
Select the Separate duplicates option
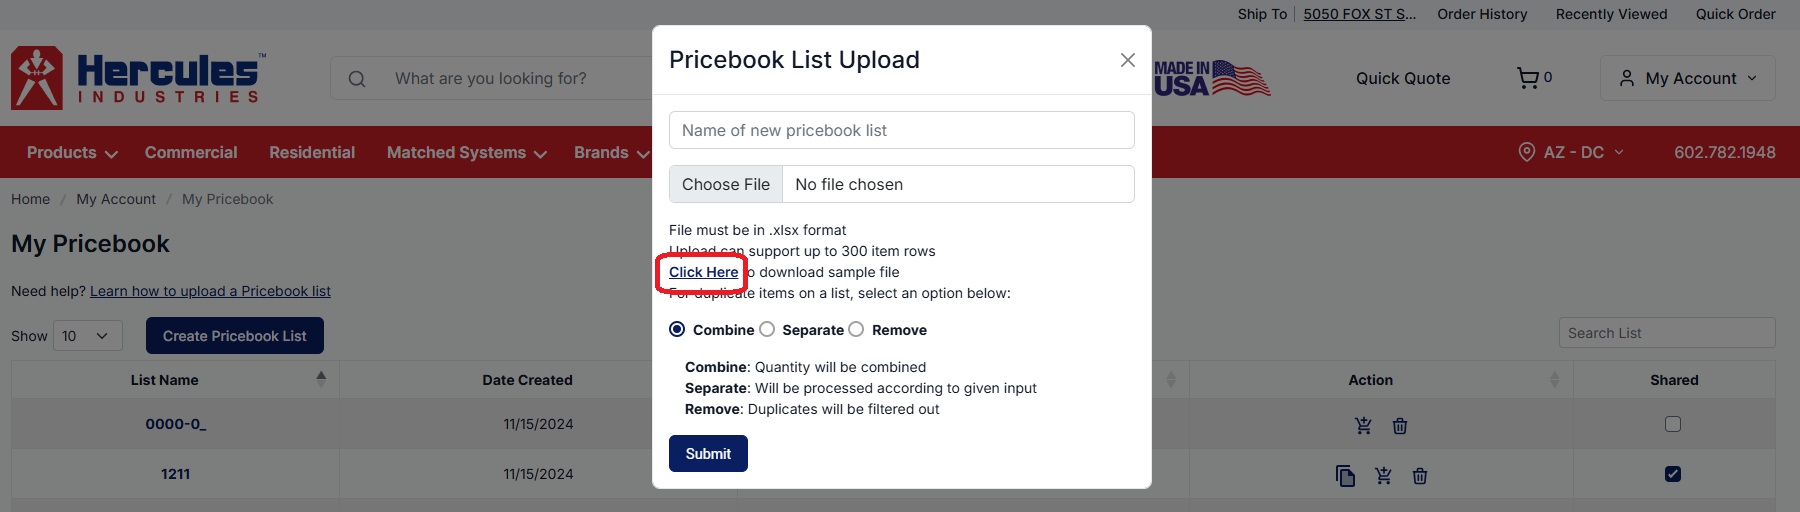click(x=767, y=329)
